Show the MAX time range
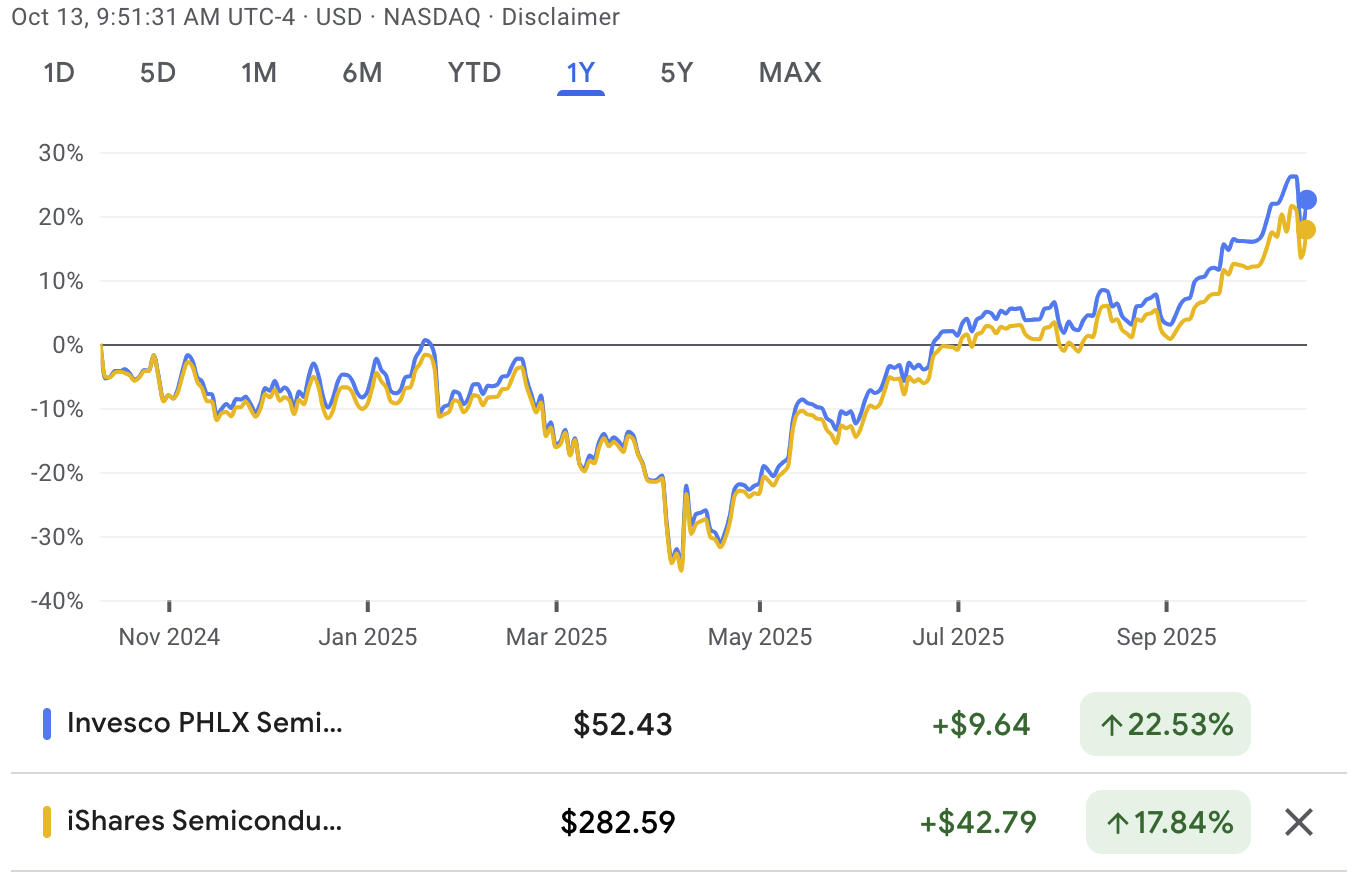Image resolution: width=1352 pixels, height=886 pixels. click(790, 73)
